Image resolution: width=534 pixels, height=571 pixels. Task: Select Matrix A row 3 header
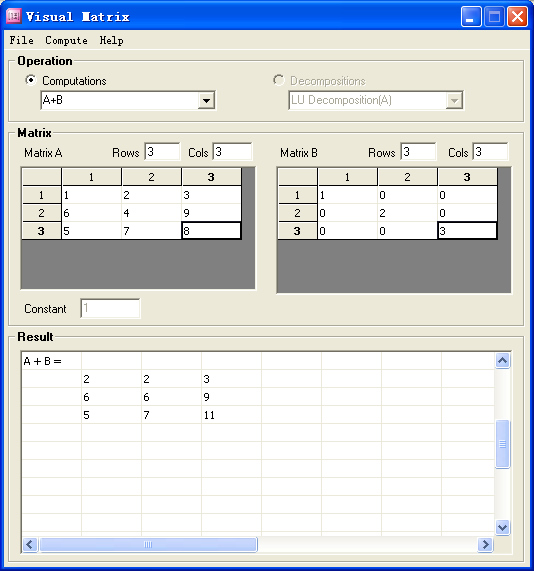tap(42, 231)
